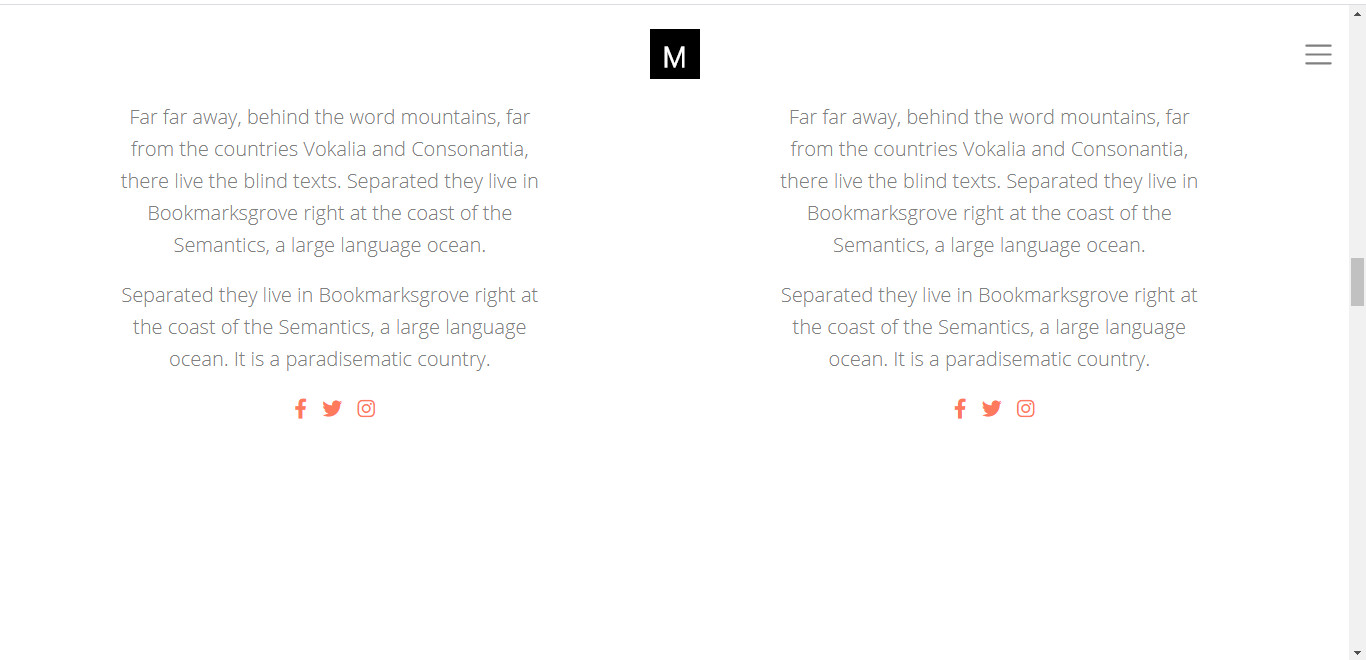This screenshot has width=1366, height=660.
Task: Click the right column Instagram icon
Action: click(1026, 408)
